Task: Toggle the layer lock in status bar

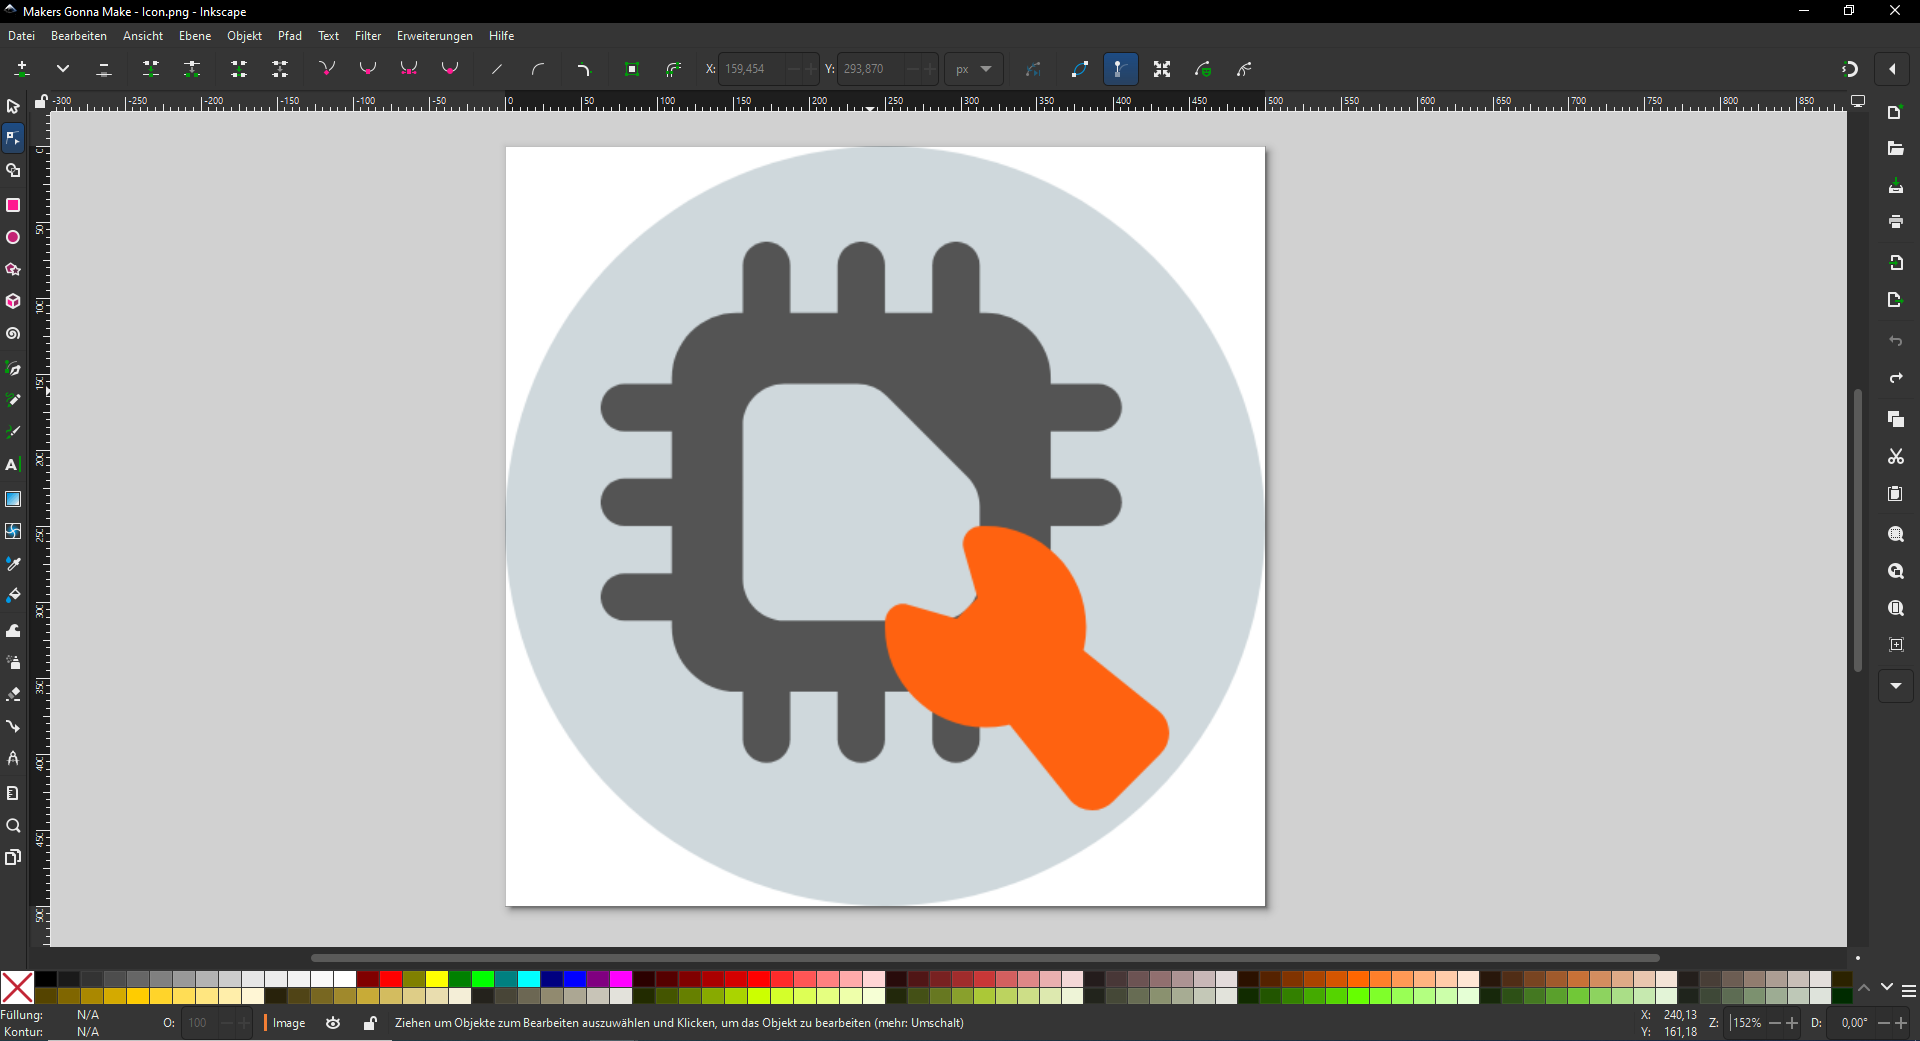Action: coord(370,1023)
